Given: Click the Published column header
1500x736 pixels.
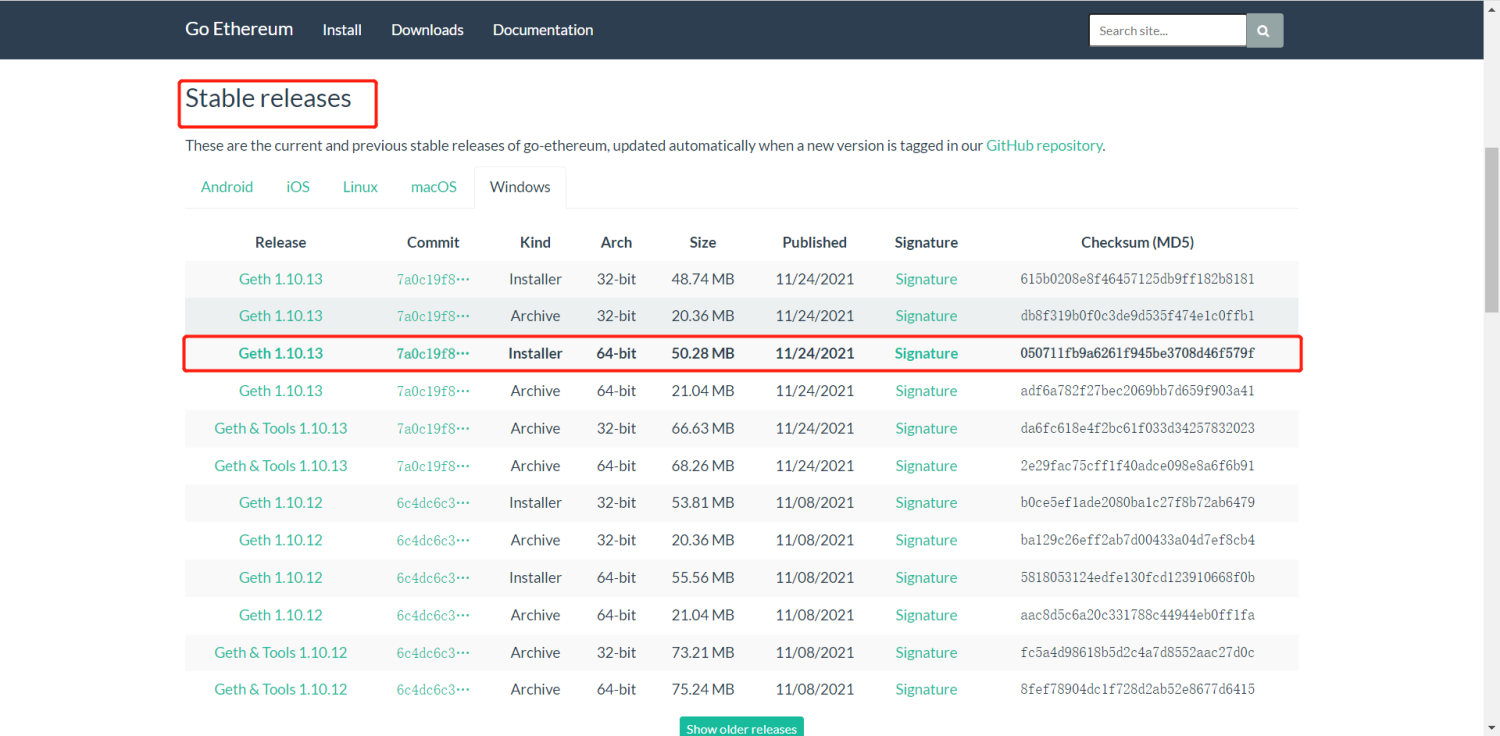Looking at the screenshot, I should point(814,242).
